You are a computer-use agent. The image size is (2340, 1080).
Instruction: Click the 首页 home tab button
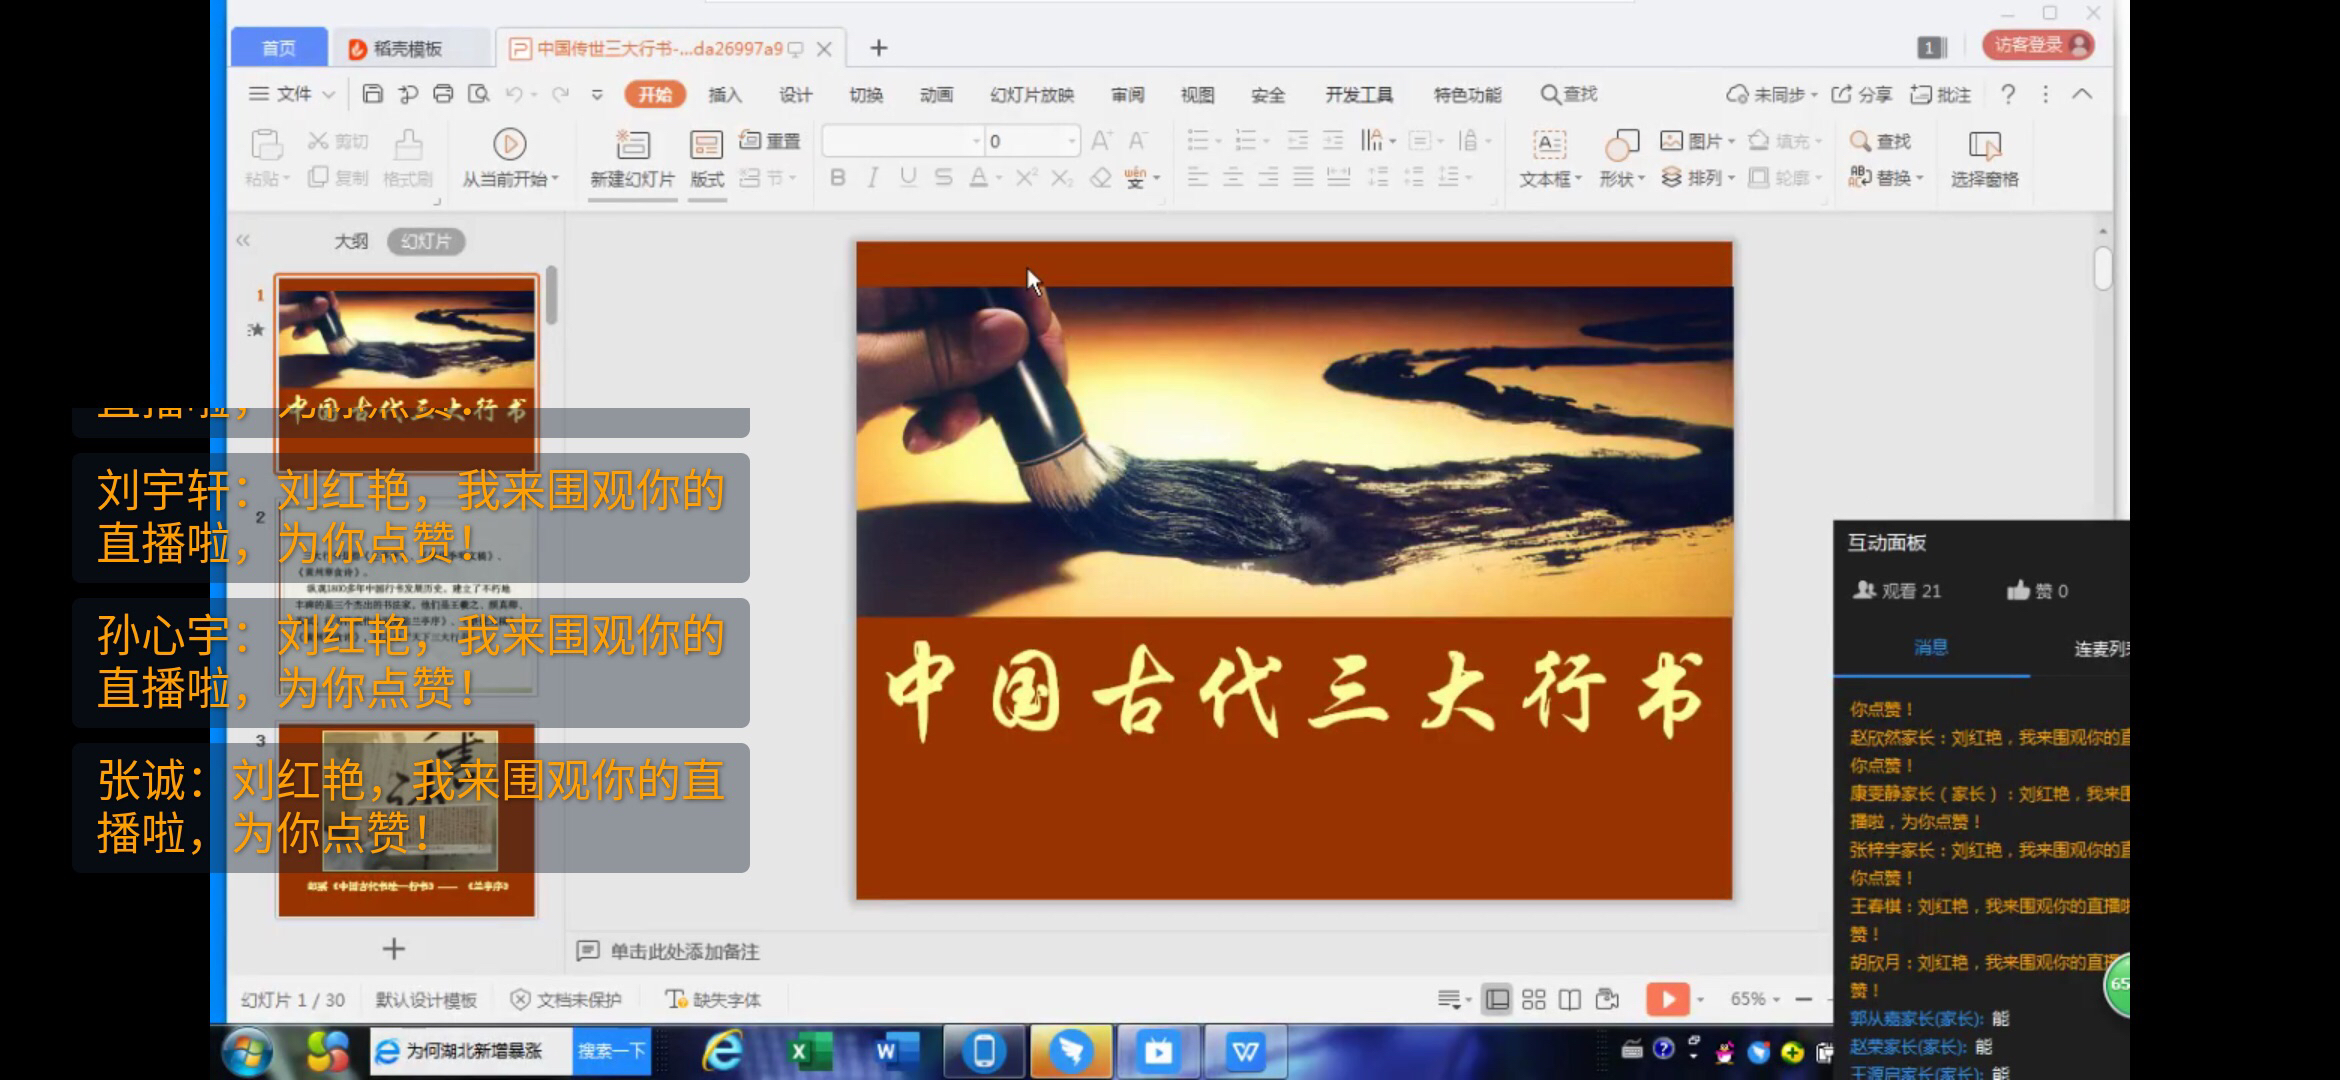coord(279,48)
